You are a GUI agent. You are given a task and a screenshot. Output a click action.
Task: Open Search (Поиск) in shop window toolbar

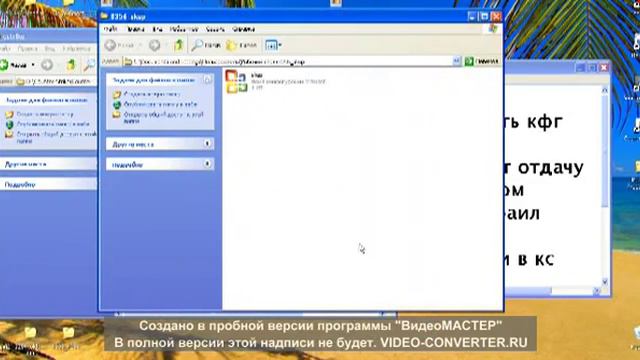pos(207,45)
